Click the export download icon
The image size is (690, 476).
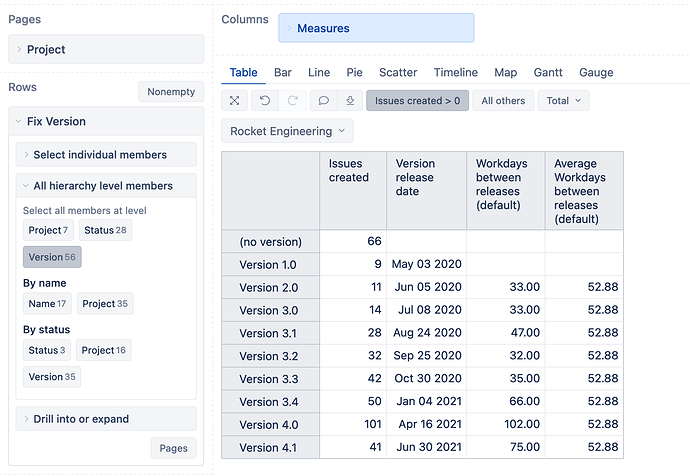tap(350, 101)
